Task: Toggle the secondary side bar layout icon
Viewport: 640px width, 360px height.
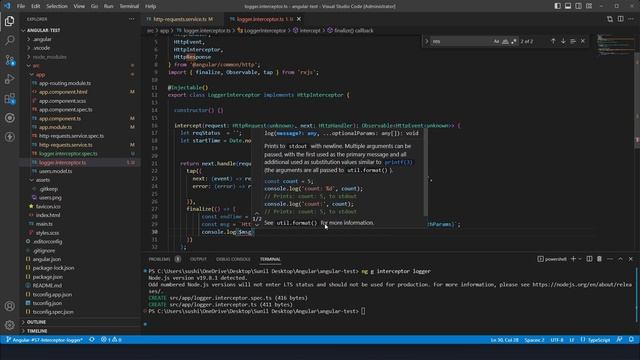Action: point(578,6)
